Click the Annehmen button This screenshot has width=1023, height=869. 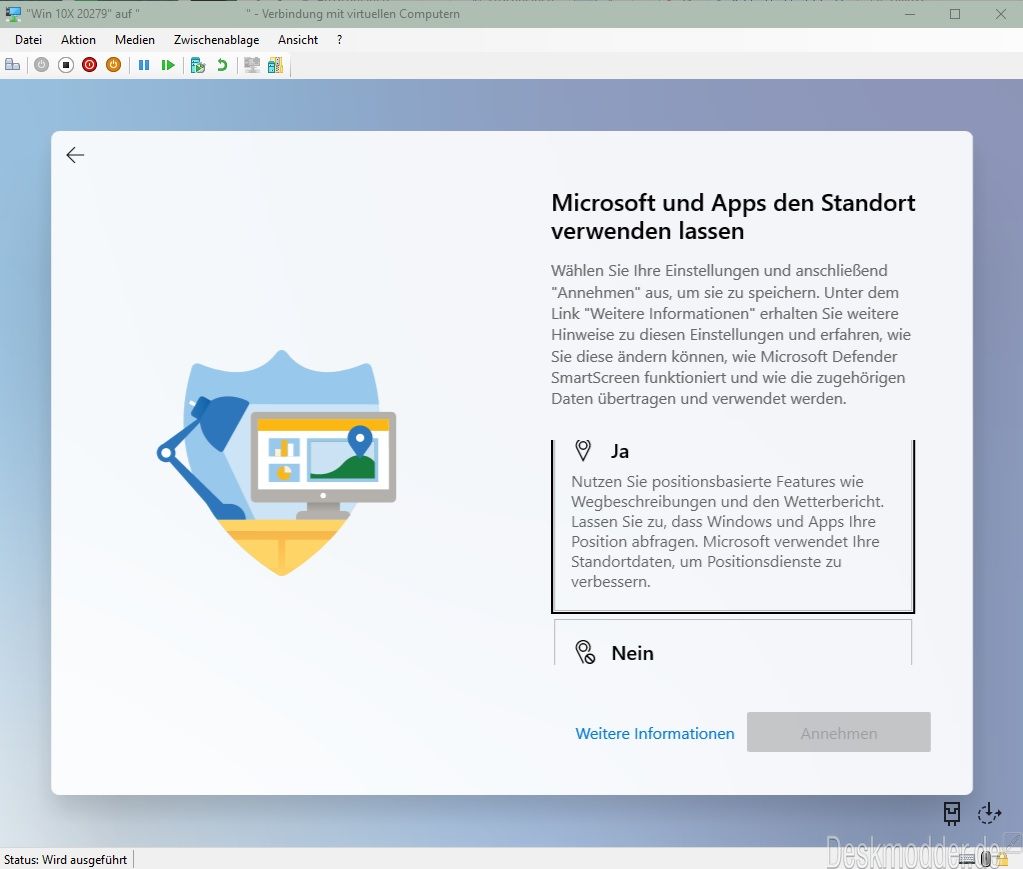tap(838, 732)
